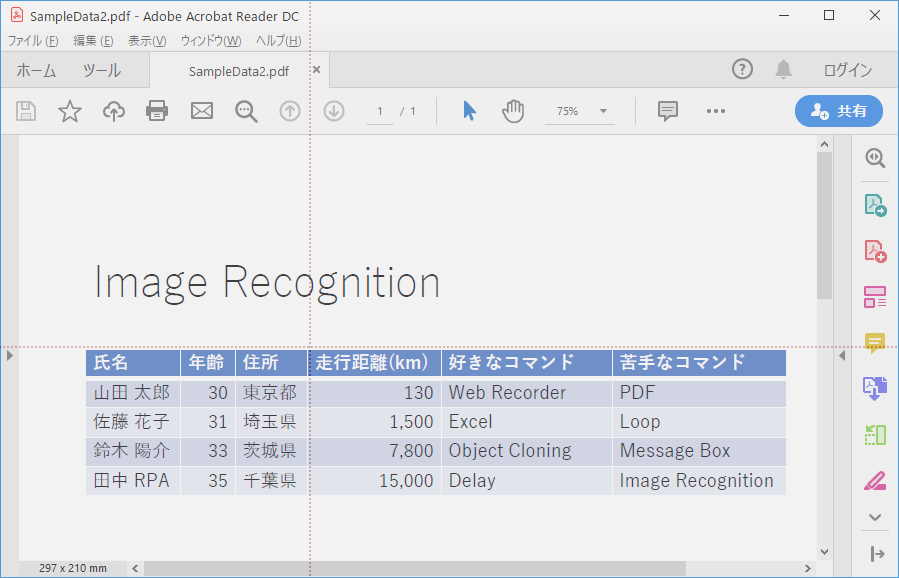Add the file to starred favorites
The image size is (899, 578).
(x=70, y=111)
